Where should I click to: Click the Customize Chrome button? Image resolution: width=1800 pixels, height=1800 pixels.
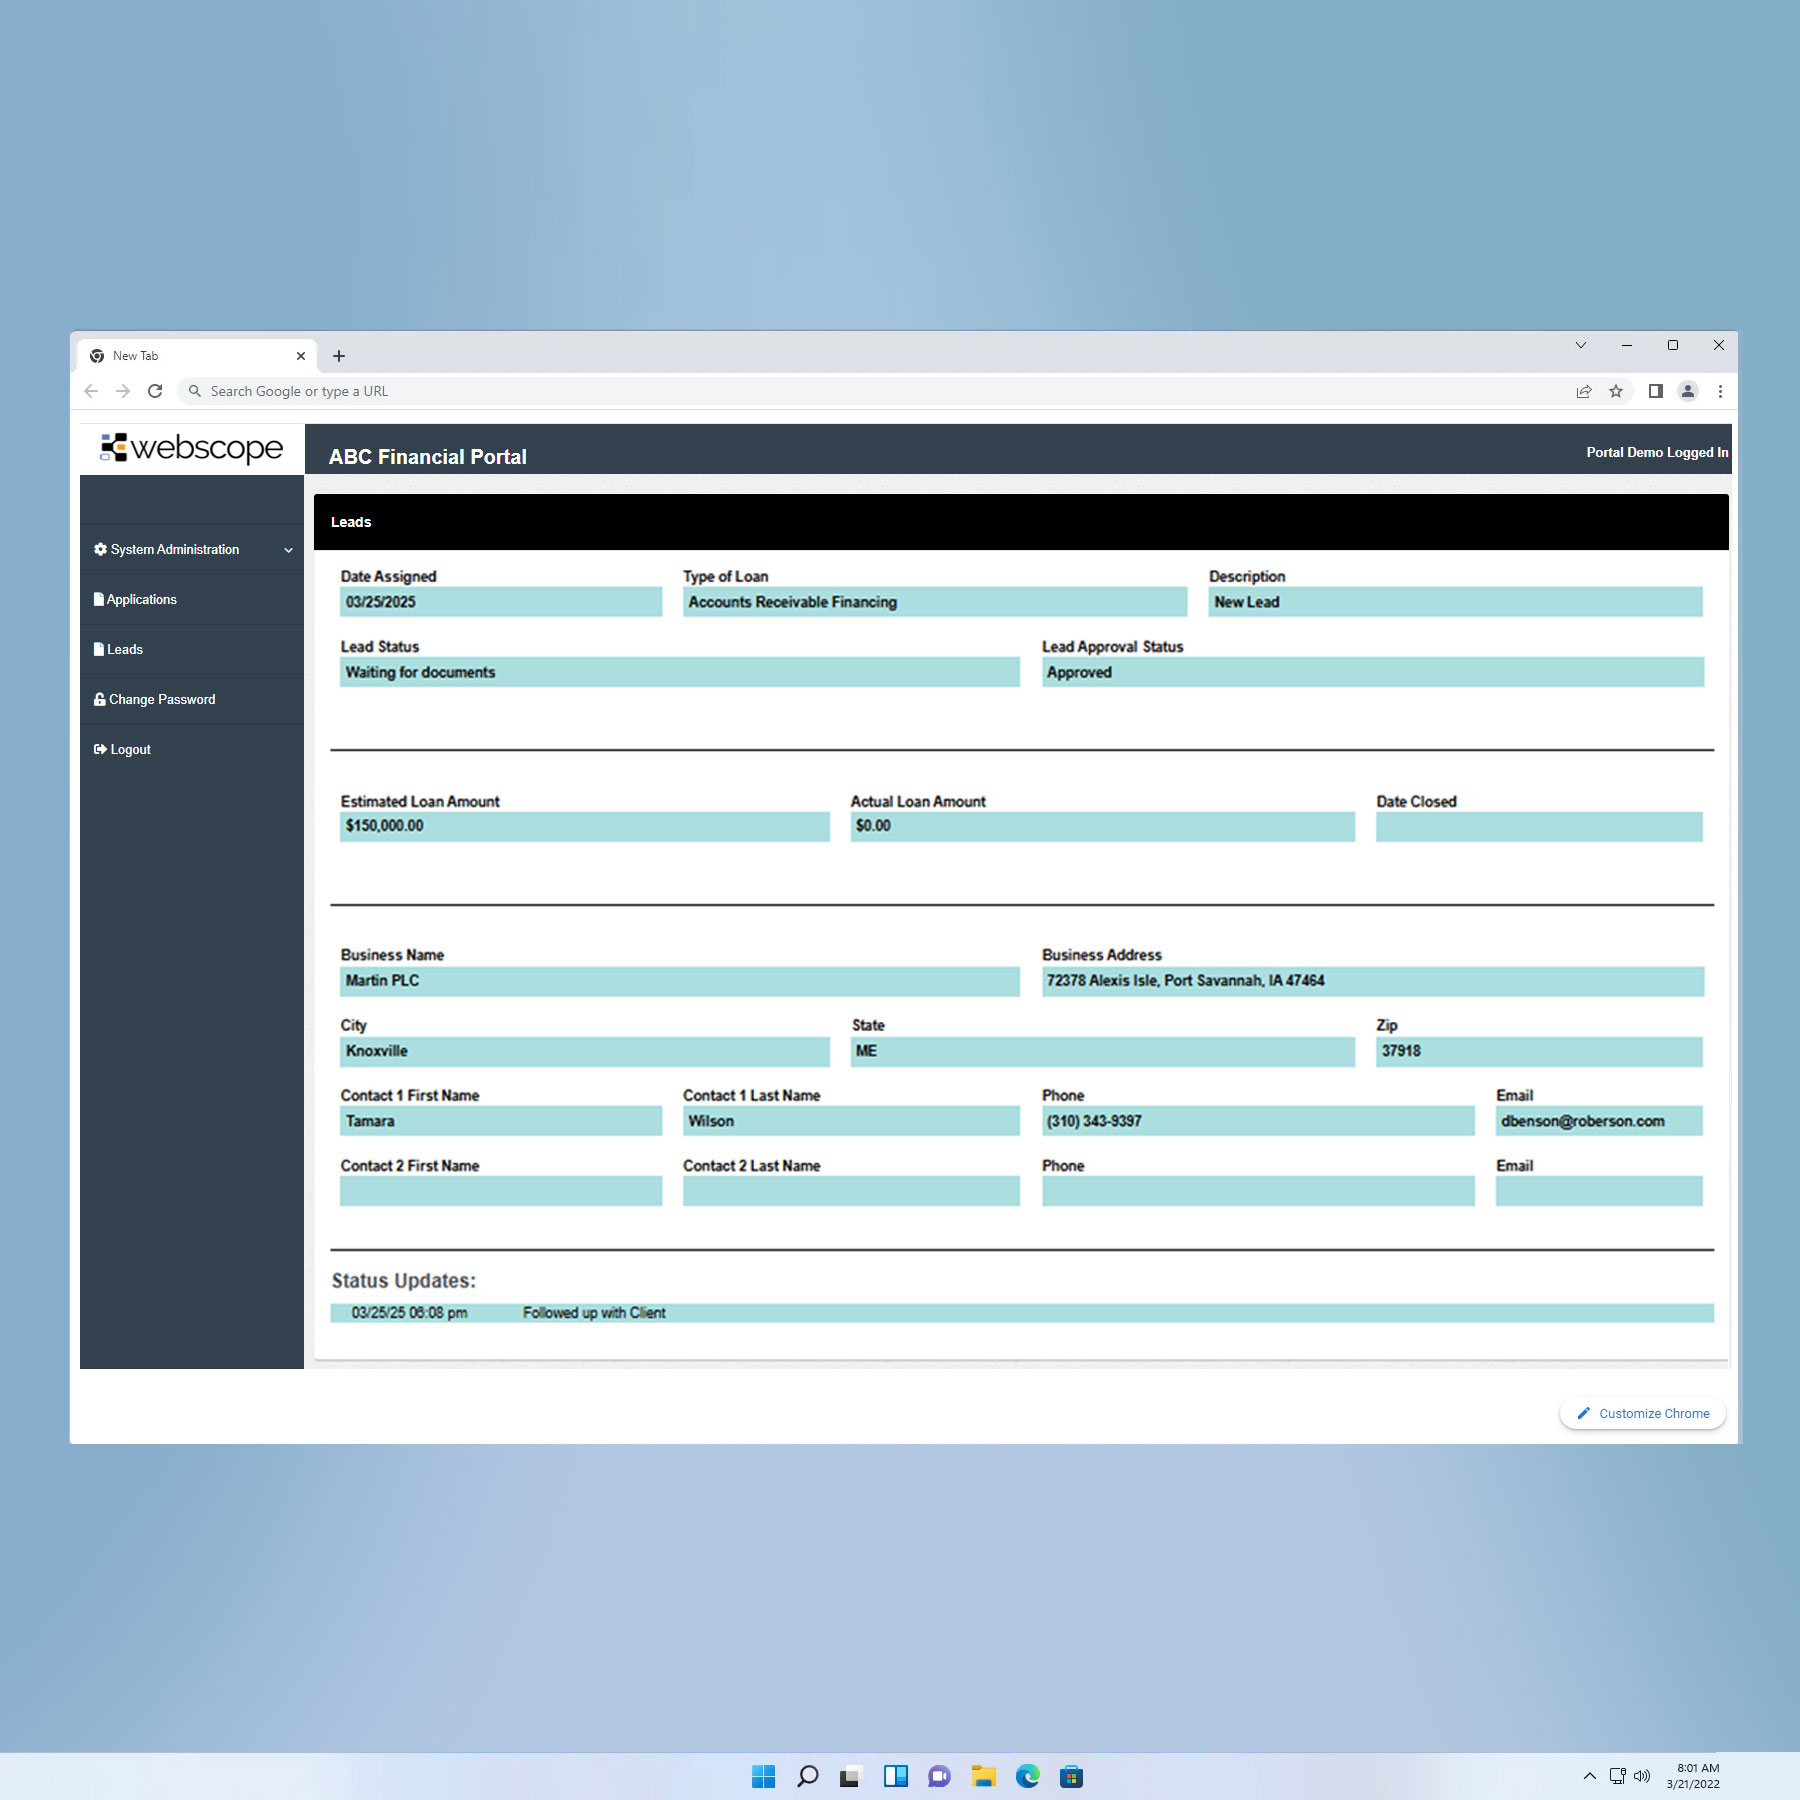click(1643, 1413)
